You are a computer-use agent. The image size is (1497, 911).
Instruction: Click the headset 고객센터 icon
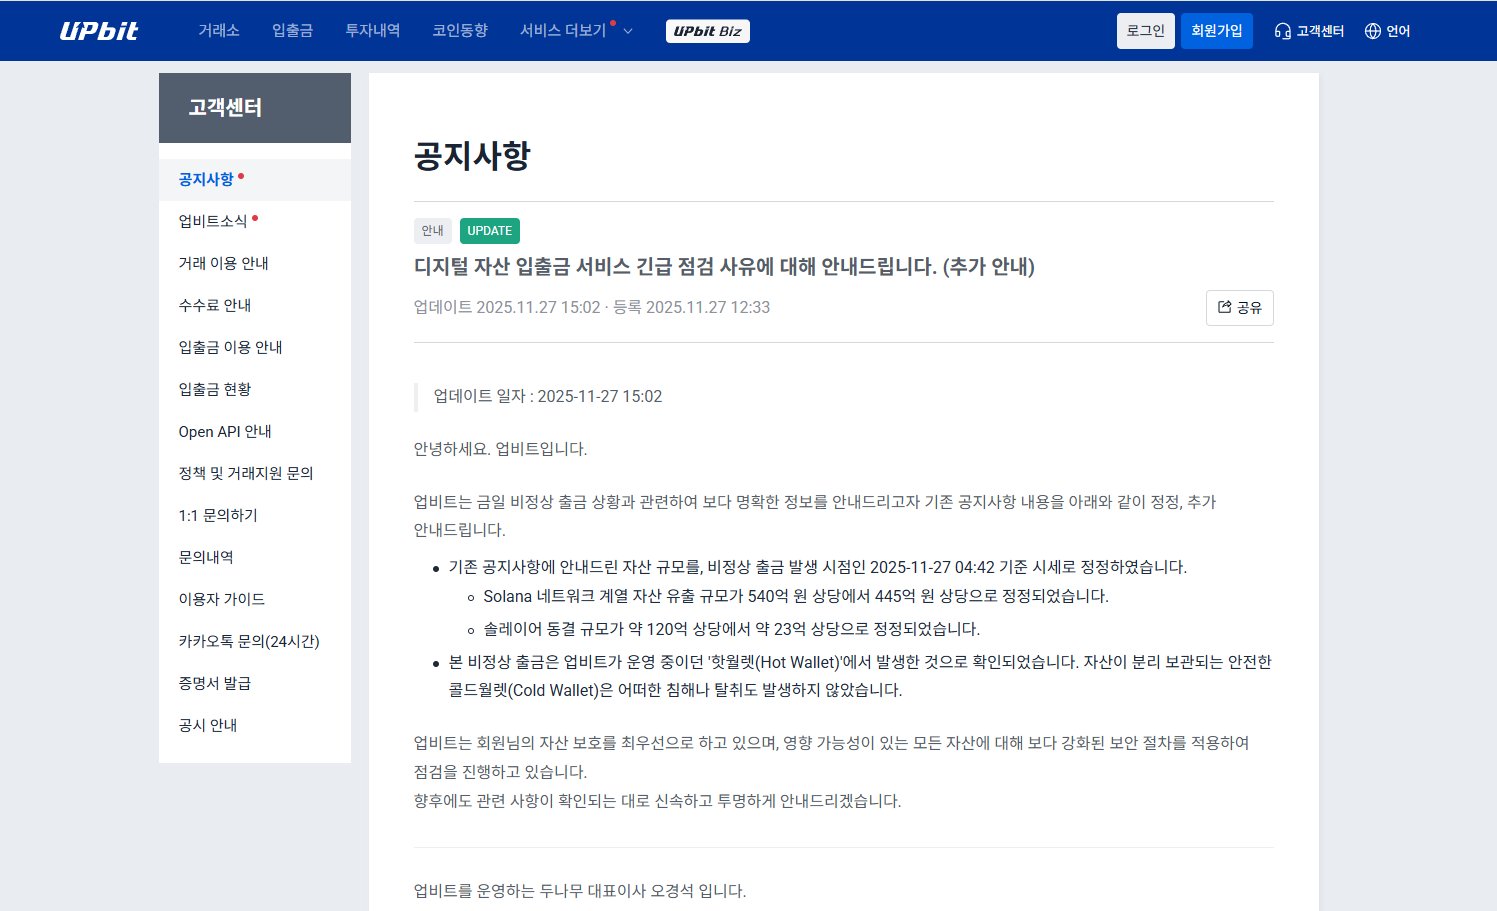pos(1282,31)
